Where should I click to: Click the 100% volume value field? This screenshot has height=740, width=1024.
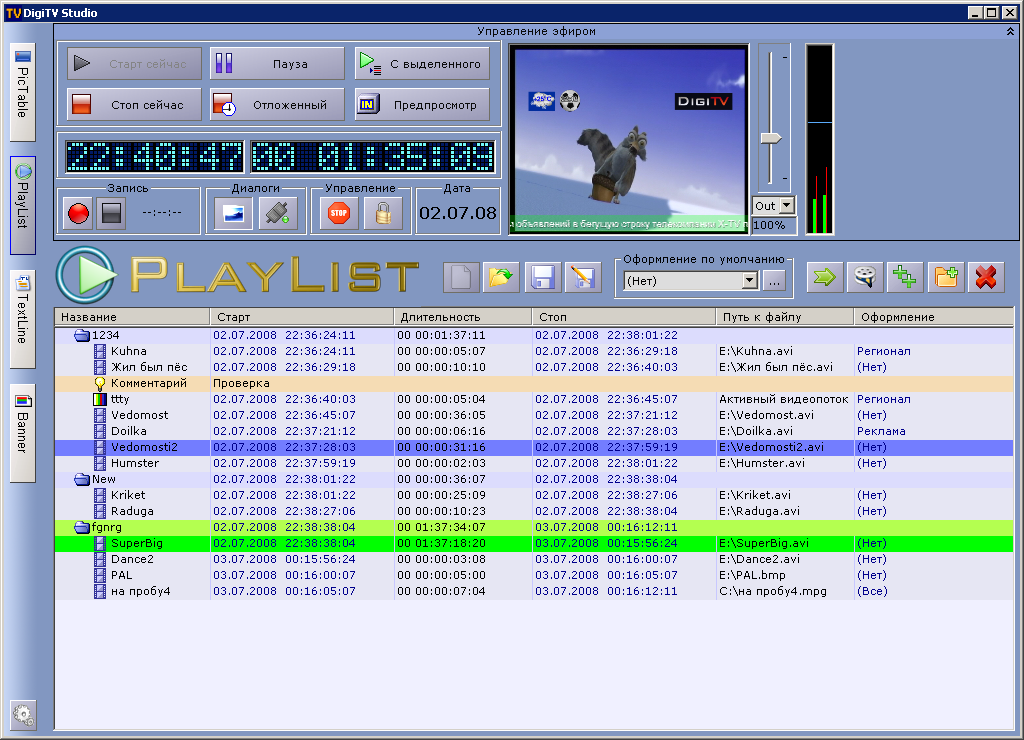point(774,225)
